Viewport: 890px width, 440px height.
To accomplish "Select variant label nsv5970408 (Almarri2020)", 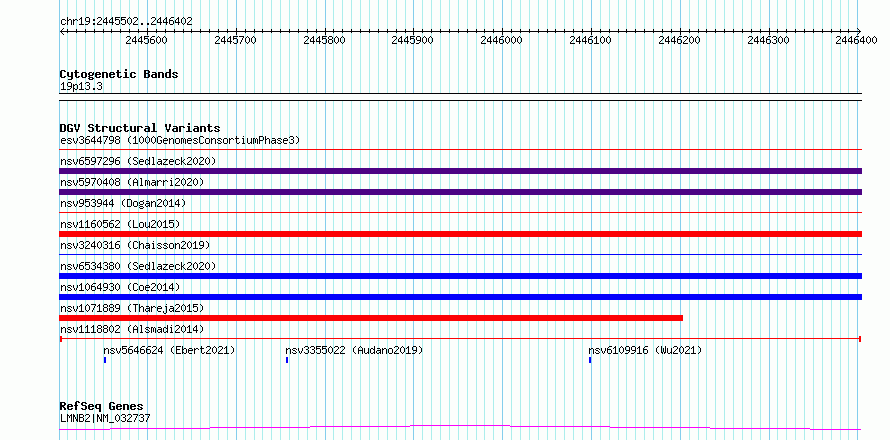I will pyautogui.click(x=132, y=182).
